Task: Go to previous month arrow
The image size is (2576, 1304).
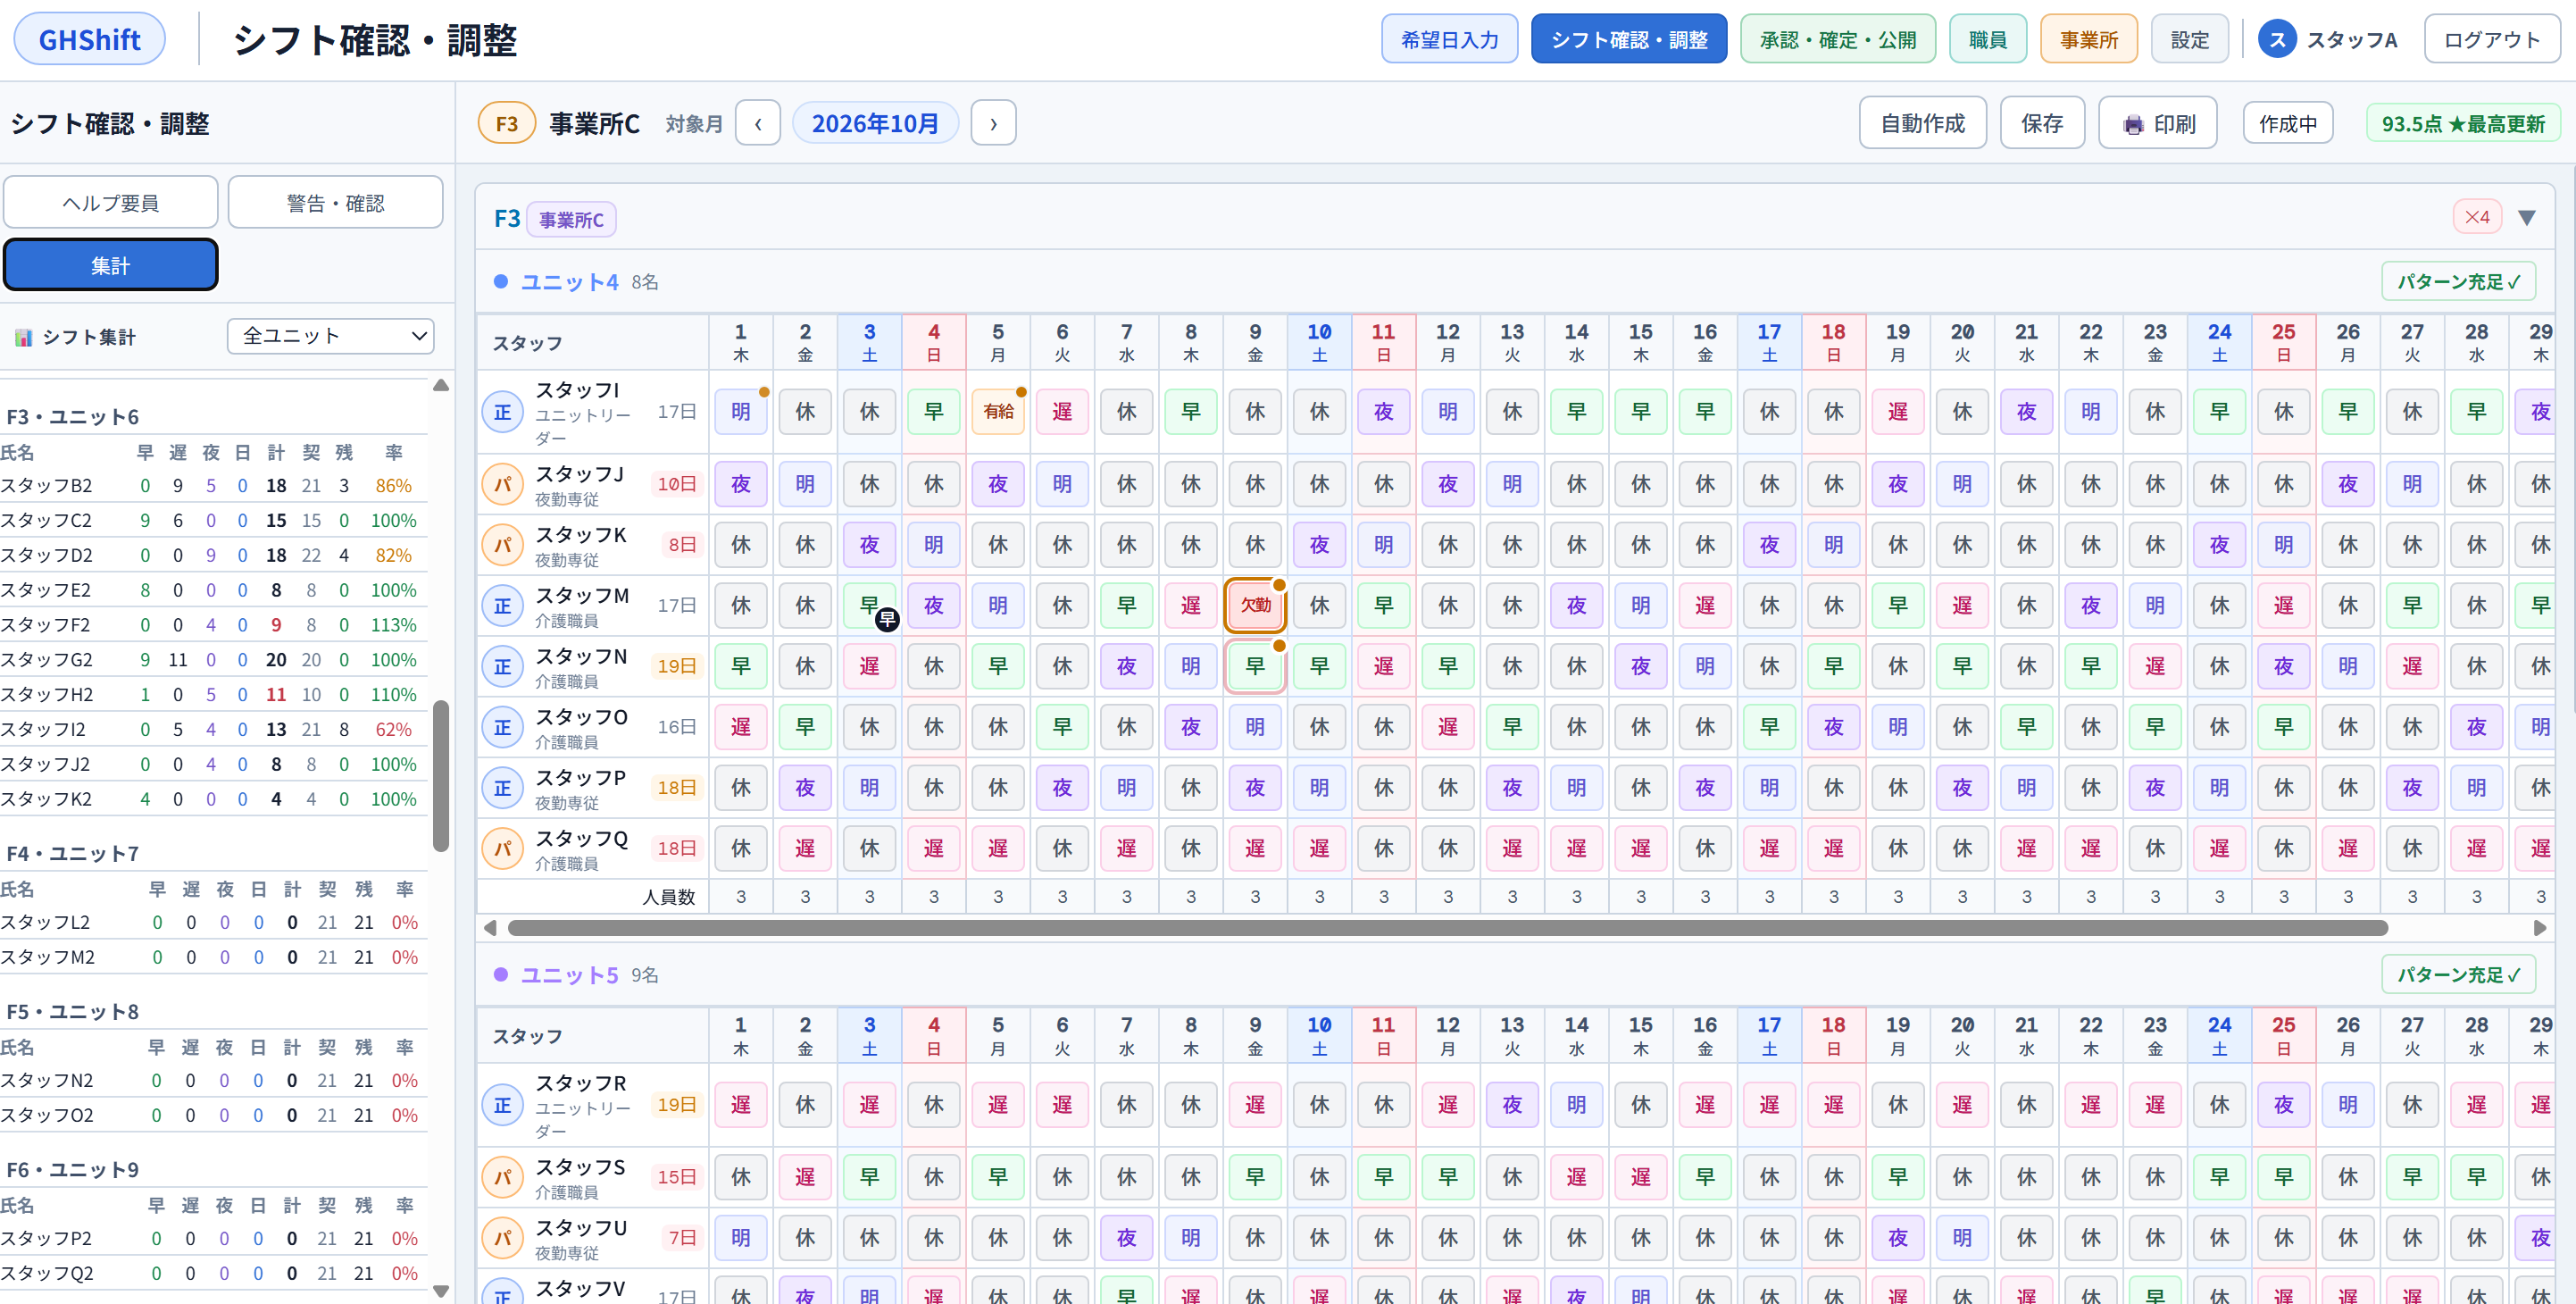Action: tap(758, 123)
